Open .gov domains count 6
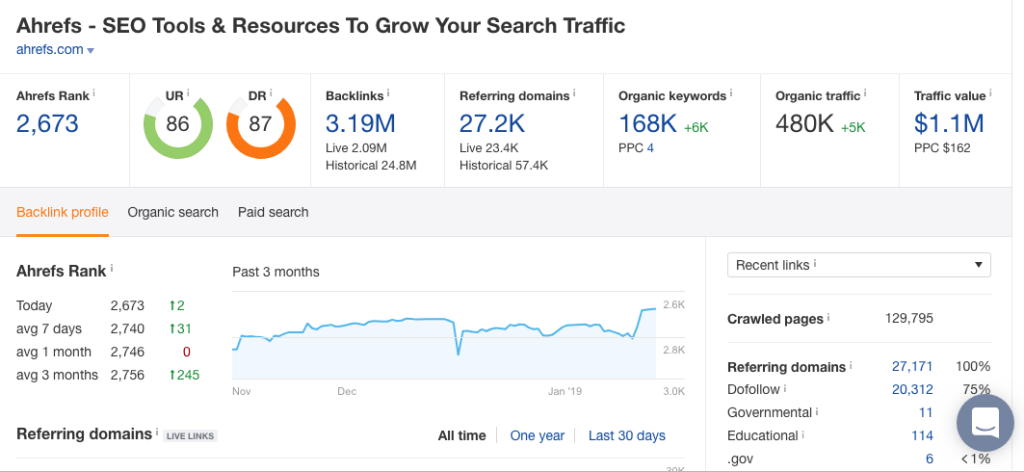Image resolution: width=1024 pixels, height=472 pixels. (x=929, y=458)
